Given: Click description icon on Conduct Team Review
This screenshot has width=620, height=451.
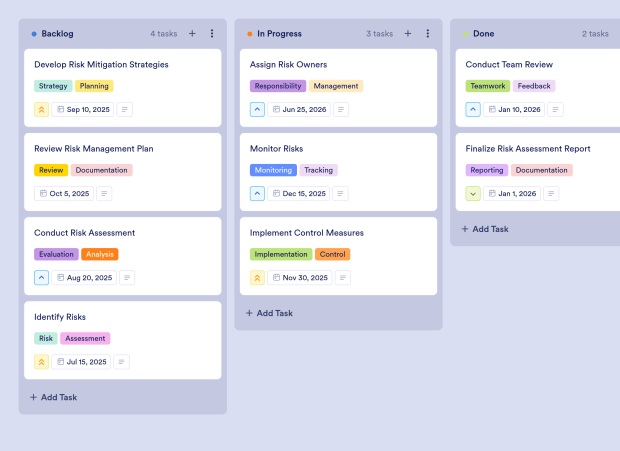Looking at the screenshot, I should [x=555, y=109].
